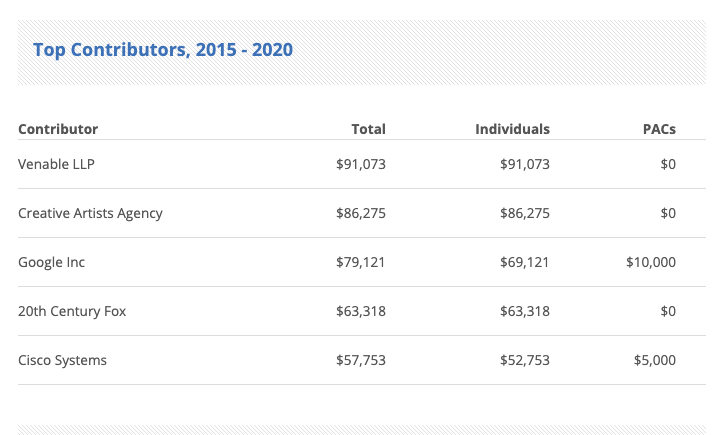The image size is (725, 435).
Task: Select the Google Inc contributor name
Action: pyautogui.click(x=51, y=262)
